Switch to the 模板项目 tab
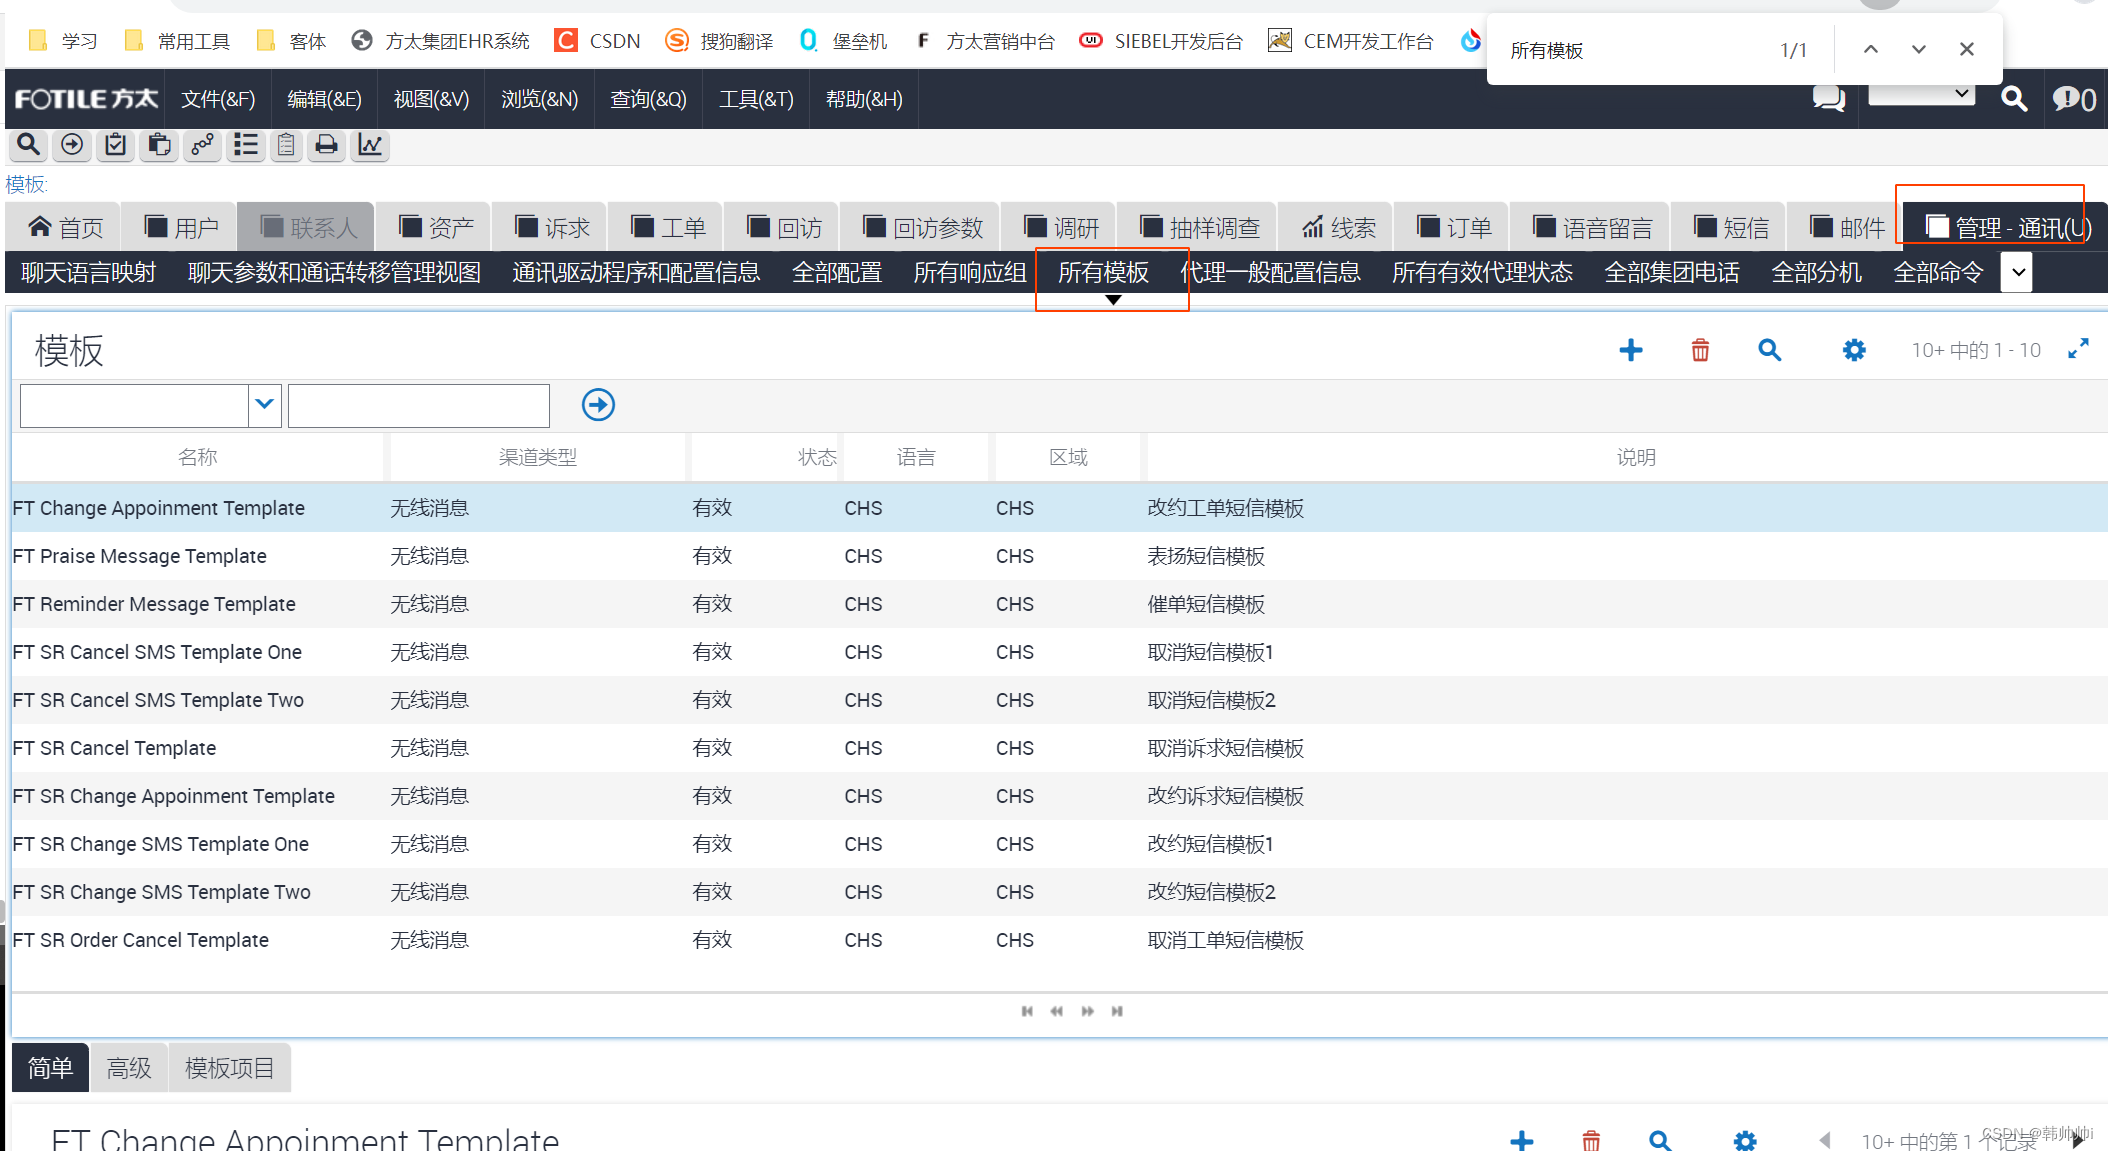This screenshot has height=1151, width=2108. point(229,1068)
